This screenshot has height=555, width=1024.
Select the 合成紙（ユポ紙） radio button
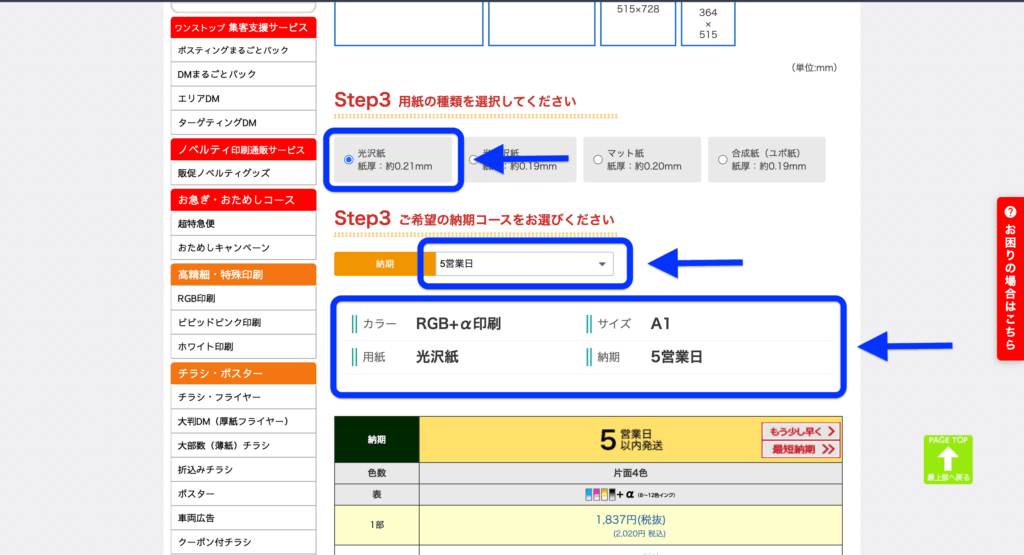[722, 159]
